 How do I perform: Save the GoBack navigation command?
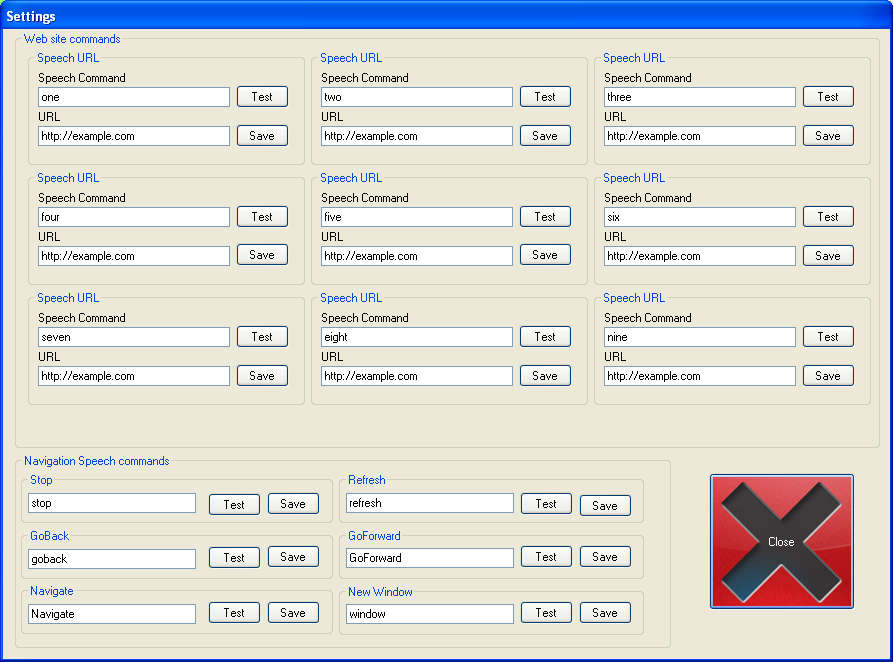tap(293, 557)
